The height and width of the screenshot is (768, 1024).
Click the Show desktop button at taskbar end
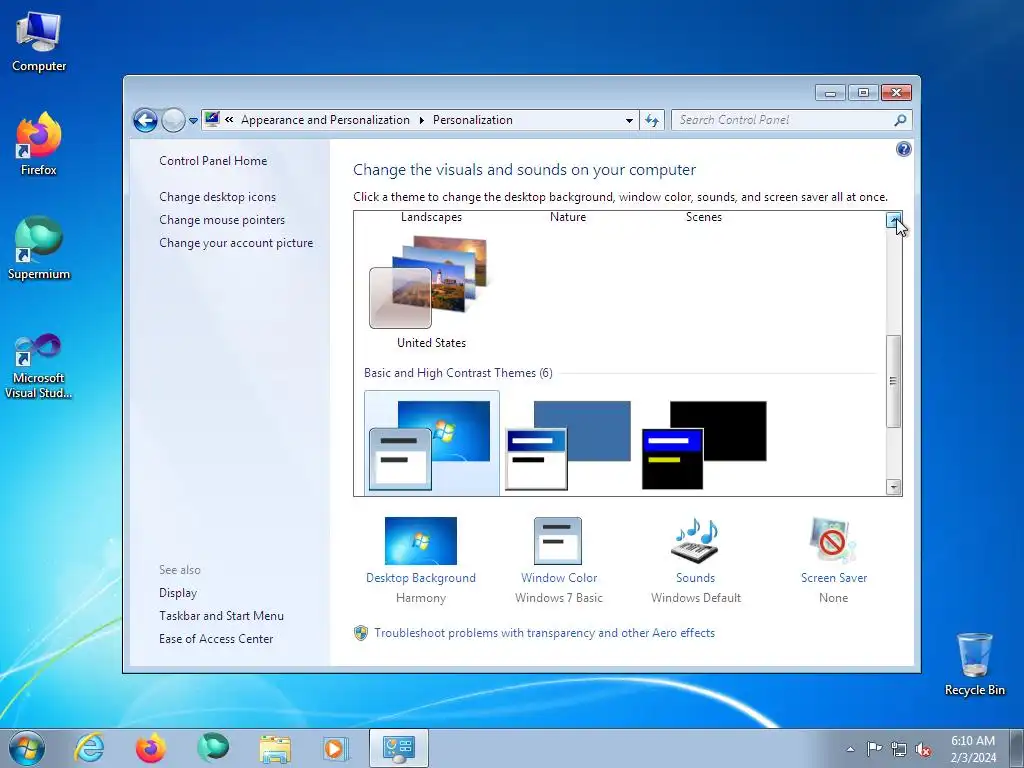point(1017,748)
